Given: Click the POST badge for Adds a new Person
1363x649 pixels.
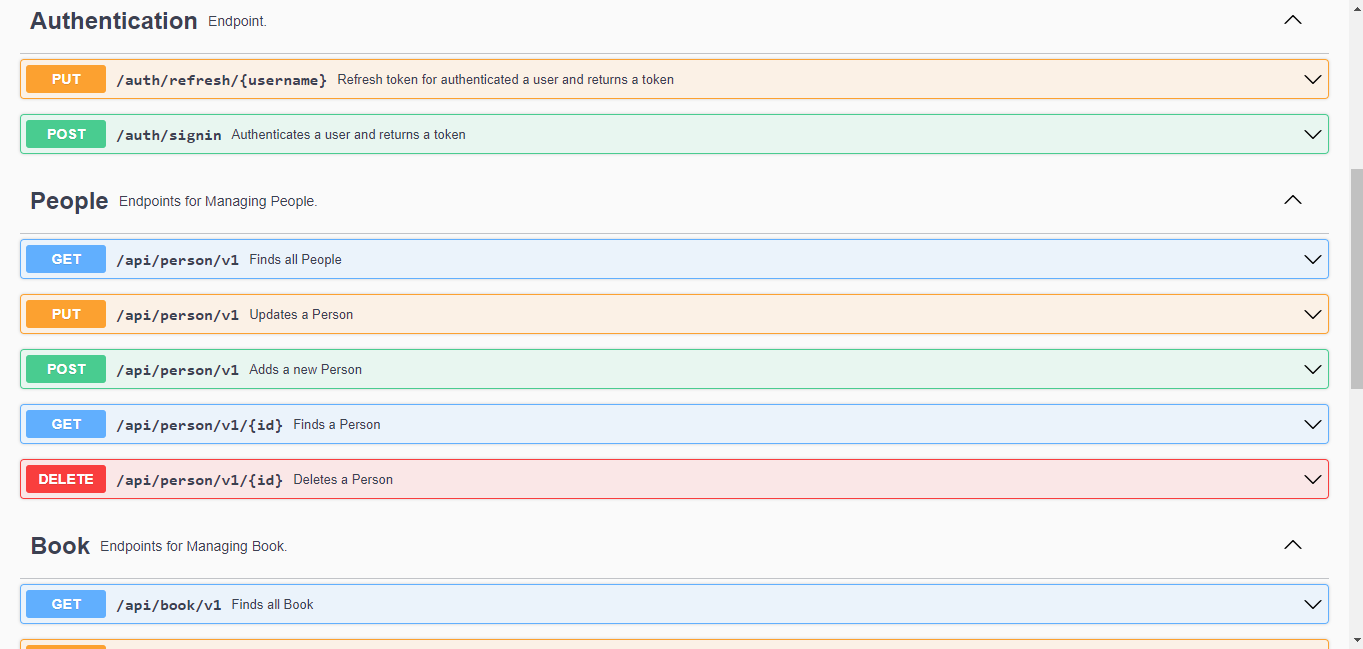Looking at the screenshot, I should 66,369.
